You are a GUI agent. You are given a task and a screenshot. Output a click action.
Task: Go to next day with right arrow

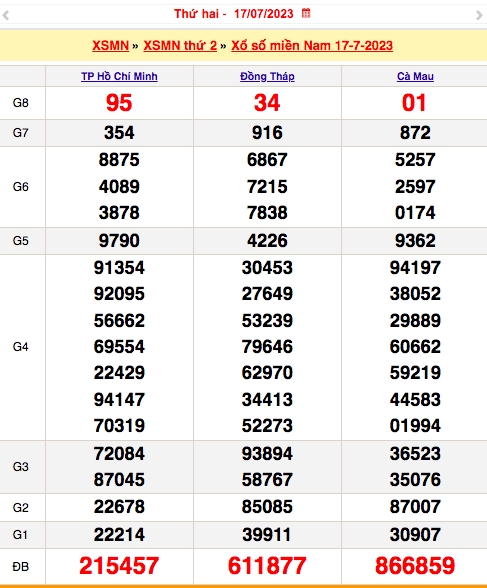479,15
